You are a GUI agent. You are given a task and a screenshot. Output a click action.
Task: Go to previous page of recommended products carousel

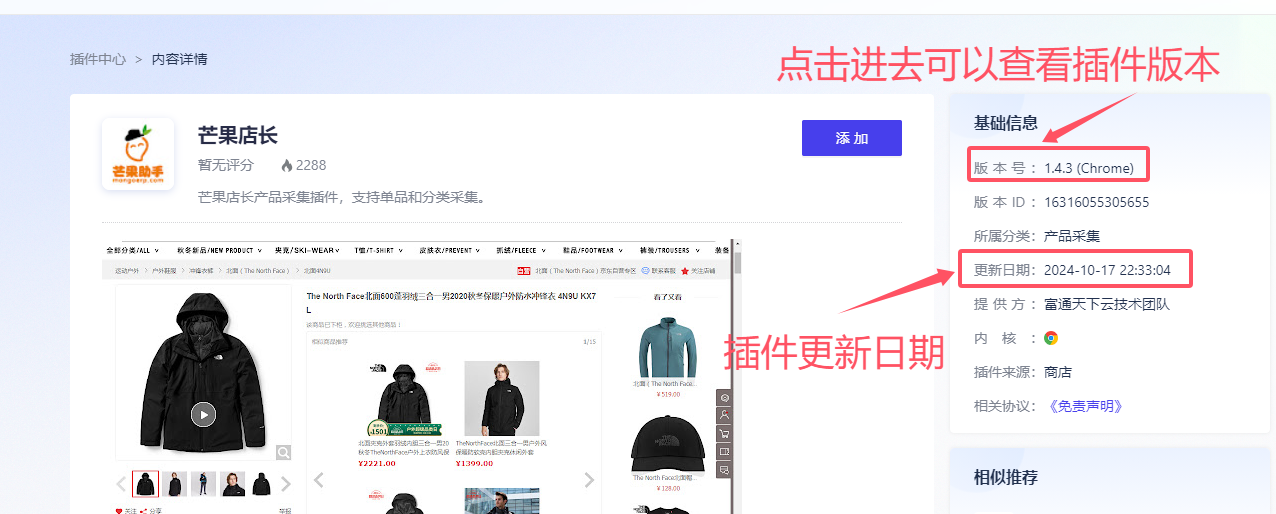(x=319, y=480)
